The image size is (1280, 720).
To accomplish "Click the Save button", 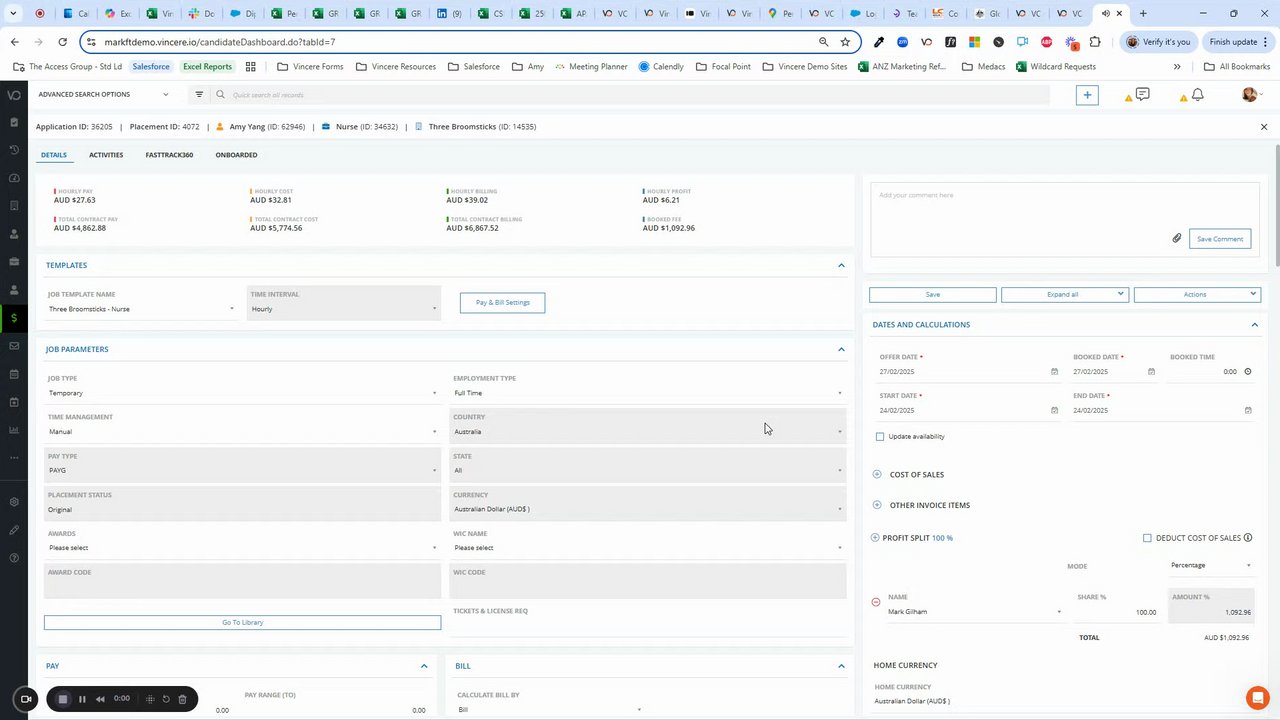I will click(x=933, y=294).
